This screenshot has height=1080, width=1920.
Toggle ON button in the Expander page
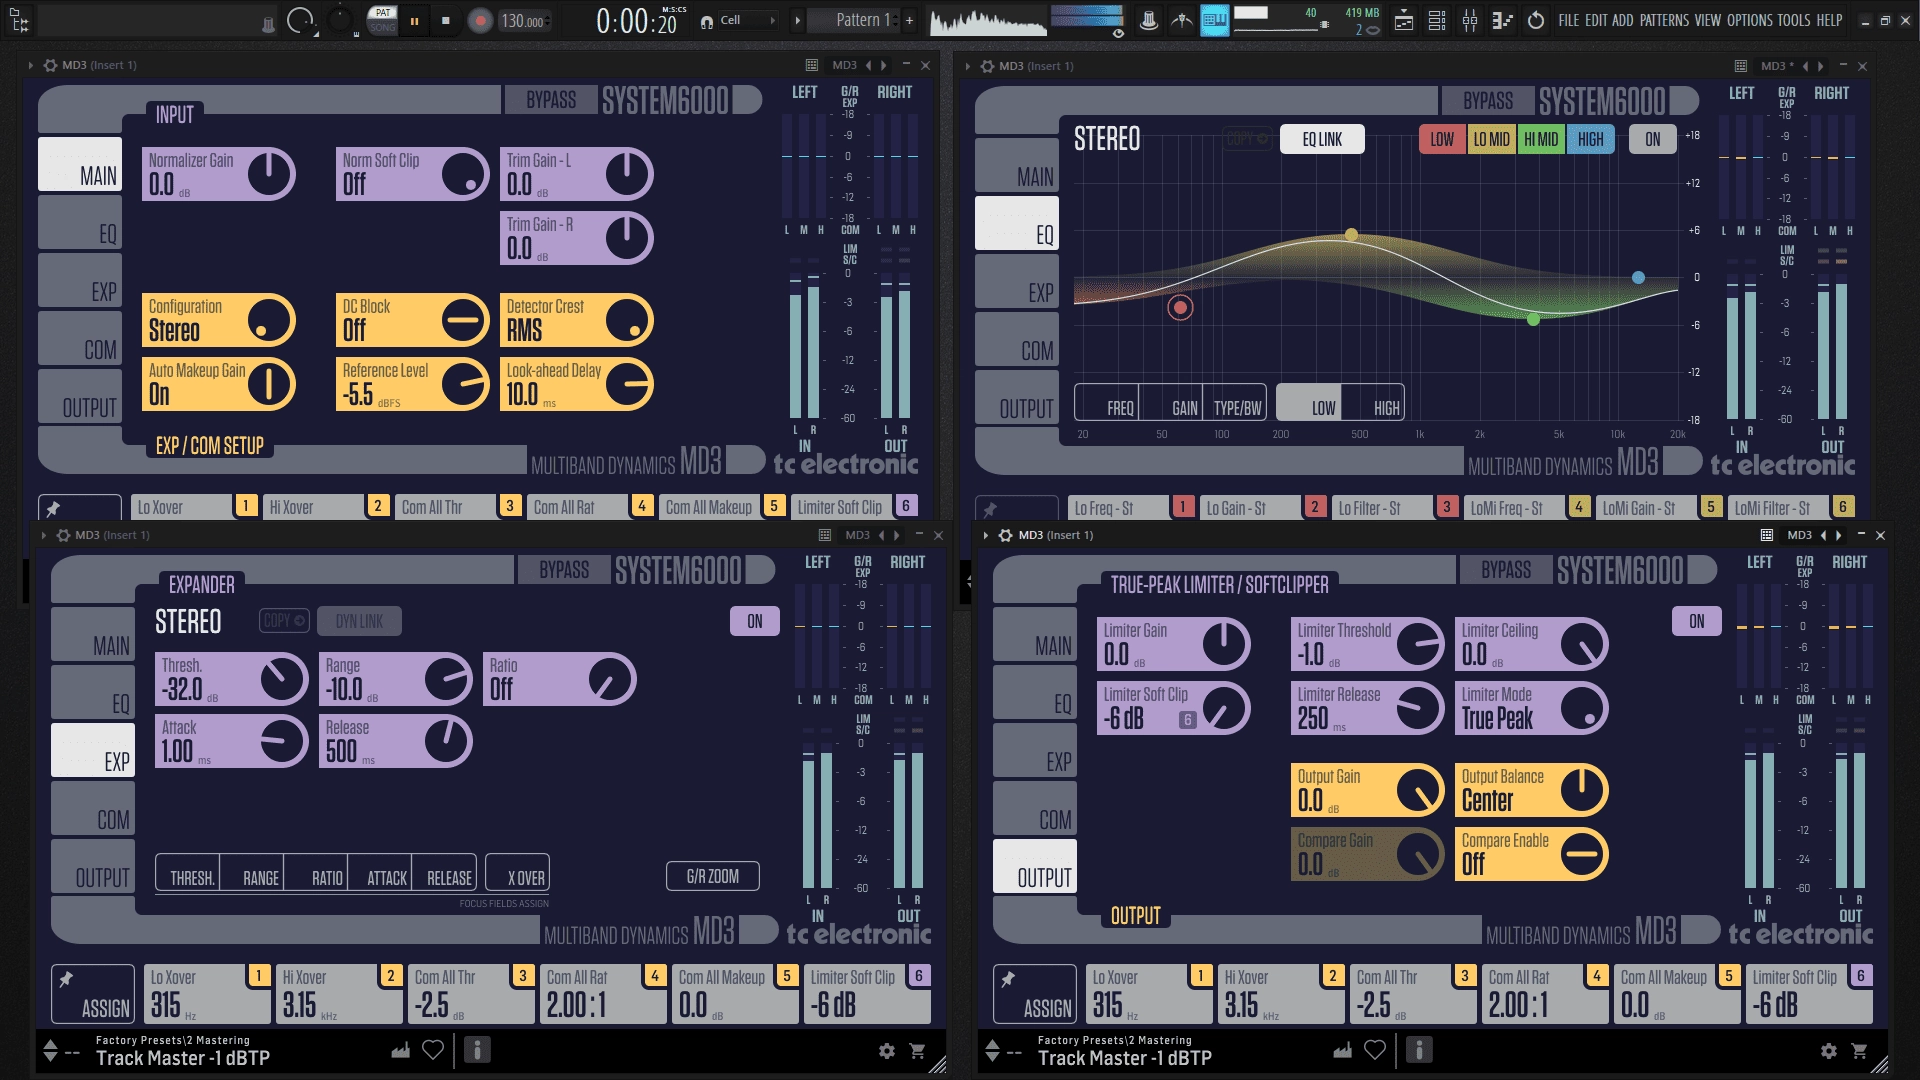[755, 621]
